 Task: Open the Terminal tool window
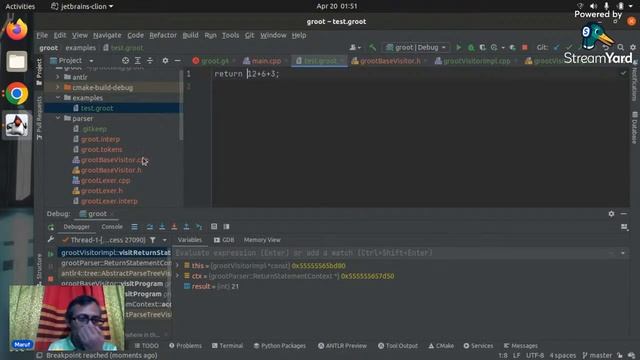[x=227, y=346]
